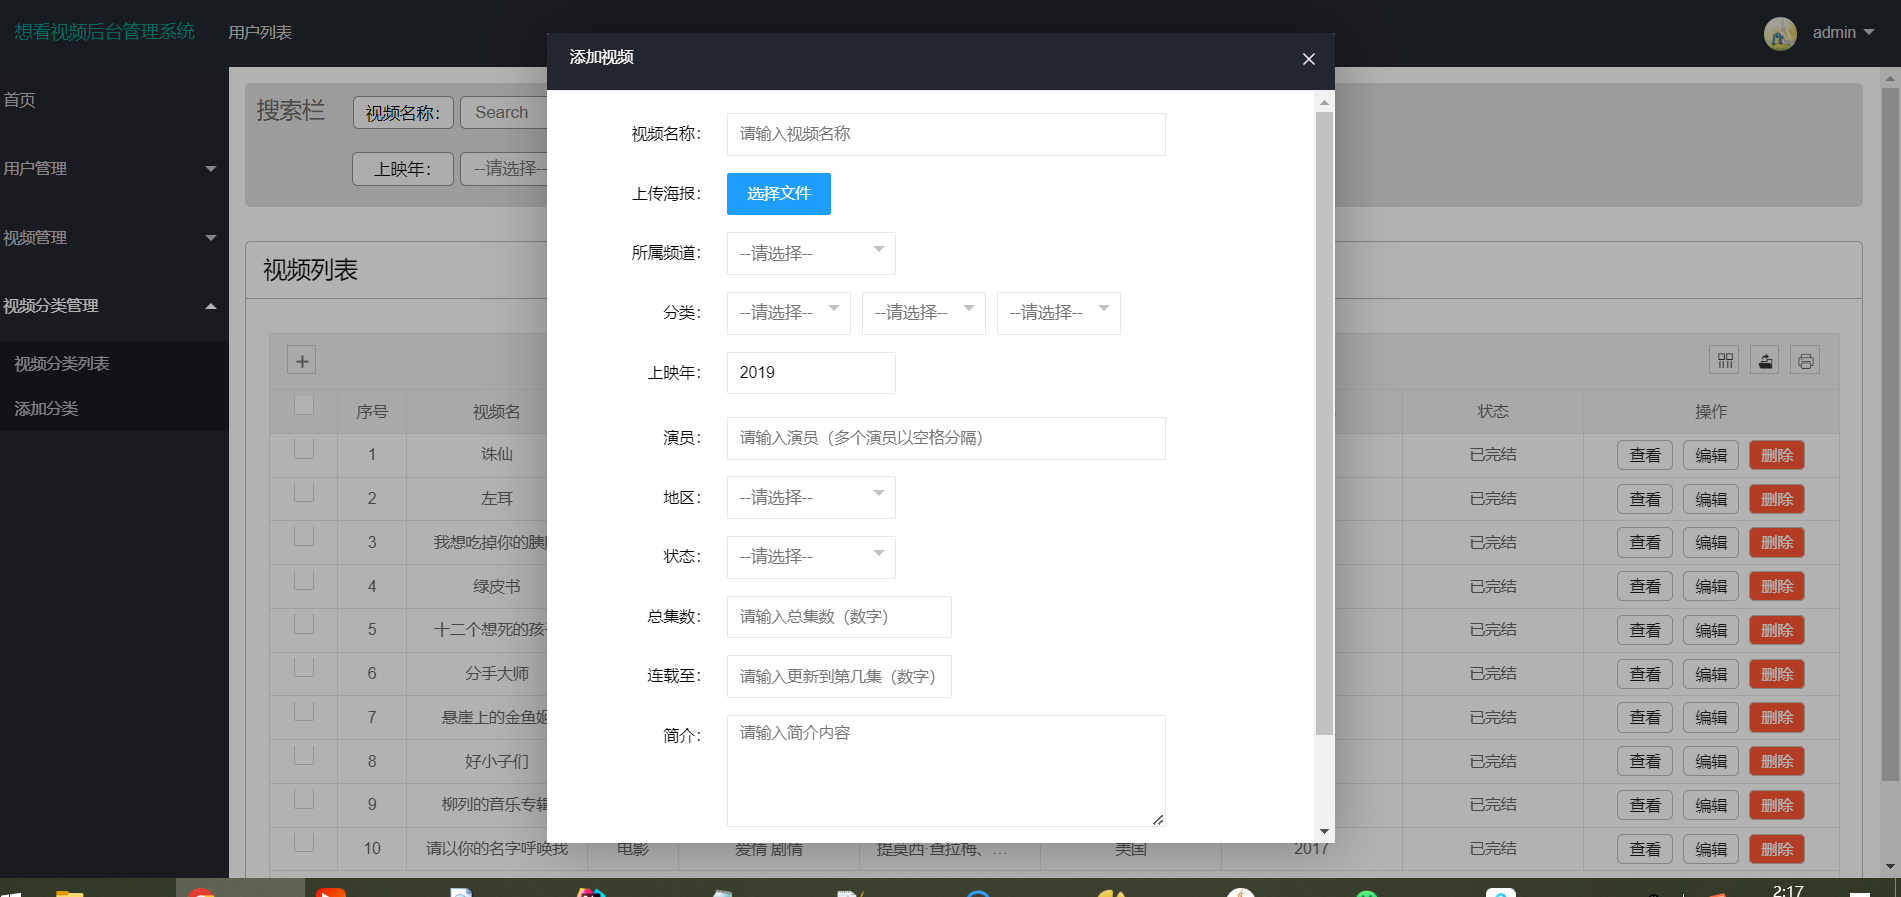1901x897 pixels.
Task: Focus the 视频名称 input in dialog
Action: pos(946,134)
